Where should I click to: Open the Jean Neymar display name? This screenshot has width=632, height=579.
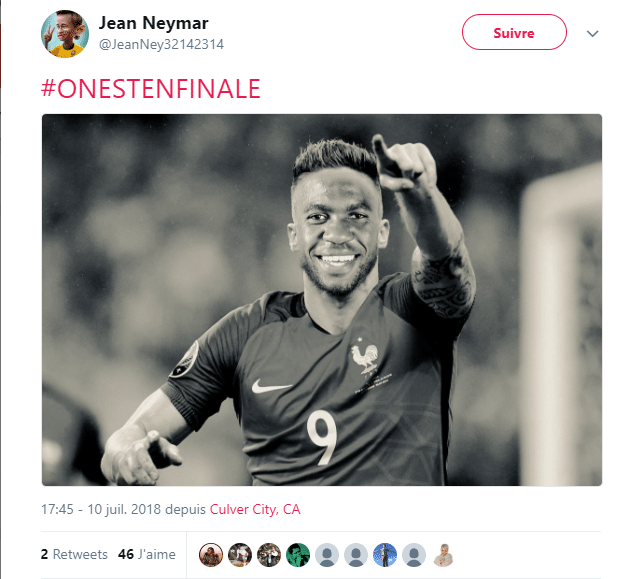pos(154,22)
